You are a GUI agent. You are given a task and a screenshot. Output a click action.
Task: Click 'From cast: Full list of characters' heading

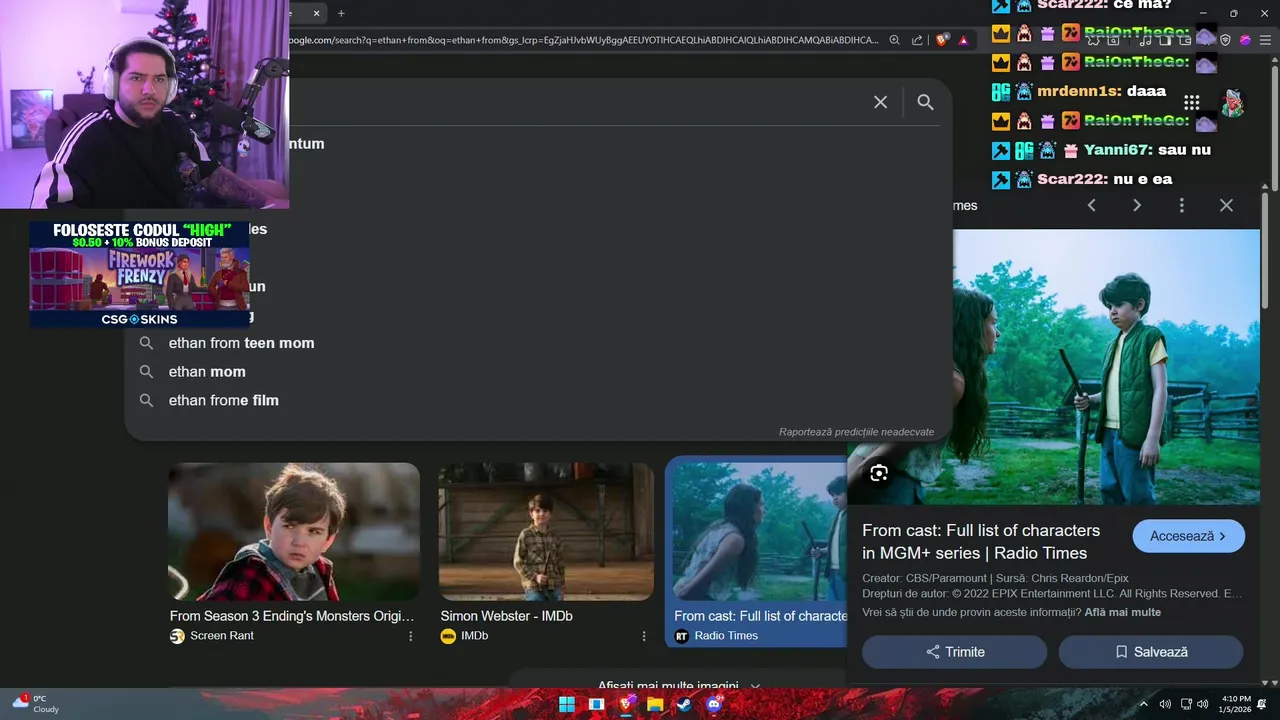point(981,541)
